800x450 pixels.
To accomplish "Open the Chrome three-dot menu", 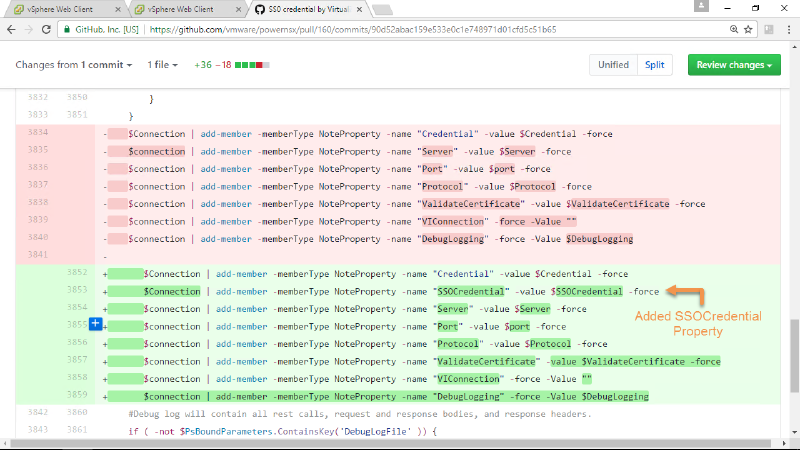I will [x=789, y=30].
